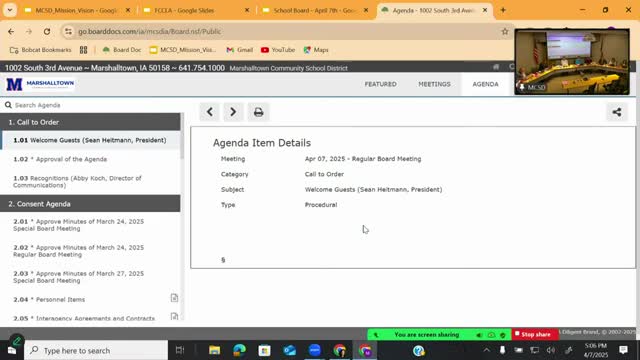This screenshot has height=360, width=640.
Task: Go to the previous agenda item arrow
Action: [x=209, y=112]
